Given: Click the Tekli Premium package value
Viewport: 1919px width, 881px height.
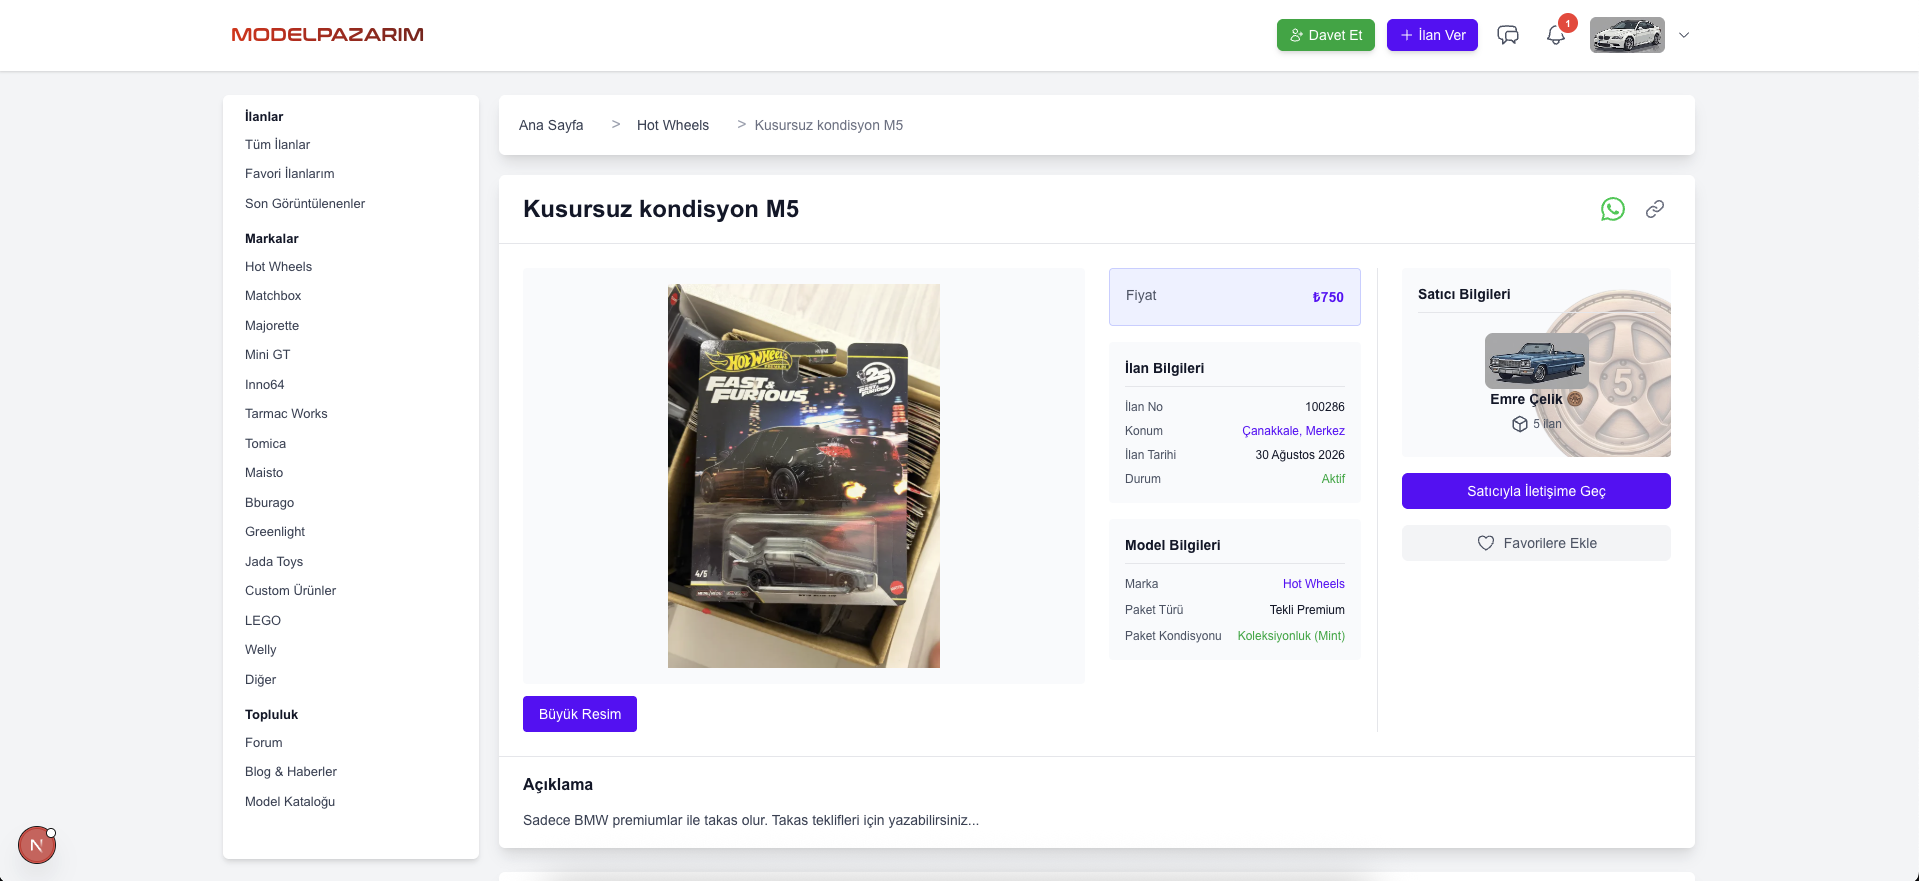Looking at the screenshot, I should (1307, 610).
